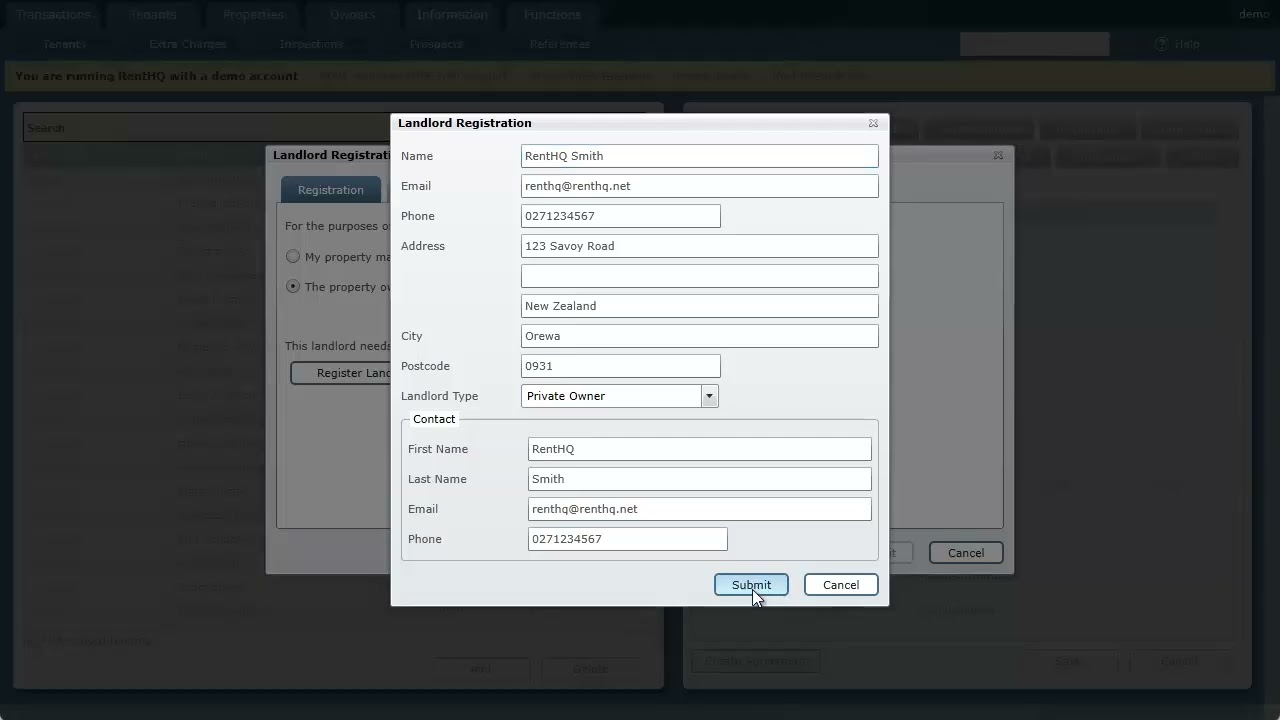Focus the empty second Address line

click(x=700, y=276)
